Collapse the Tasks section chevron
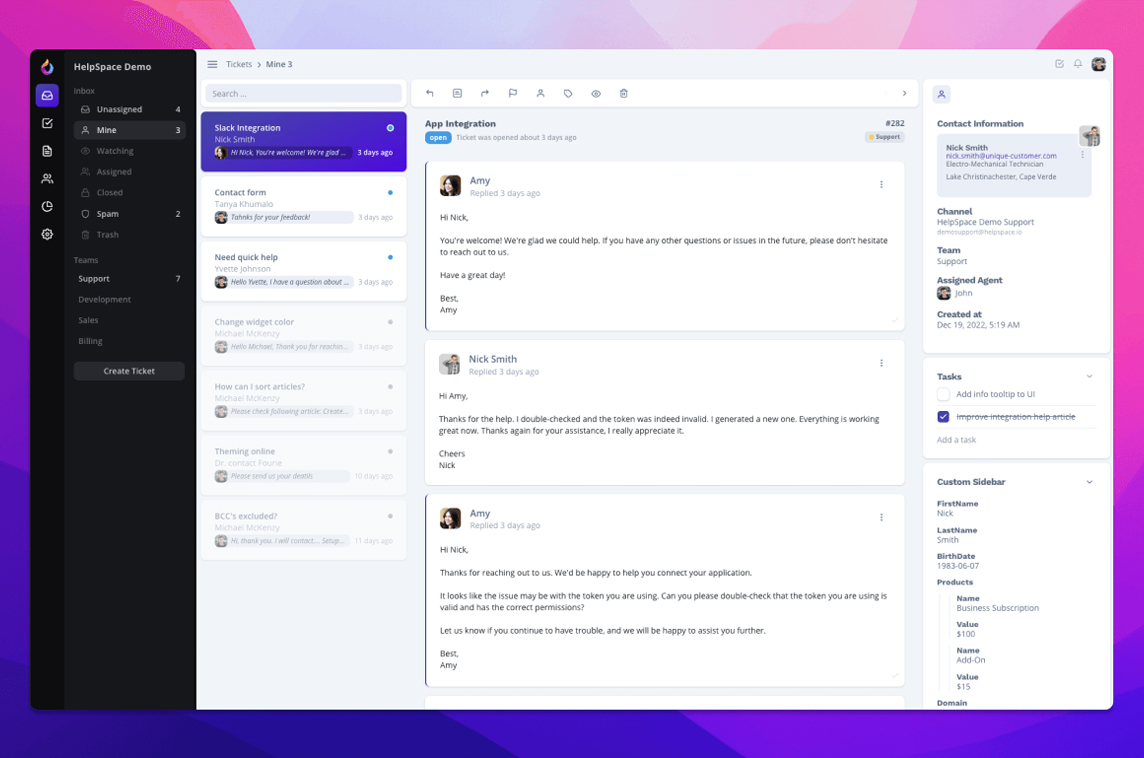 coord(1089,376)
